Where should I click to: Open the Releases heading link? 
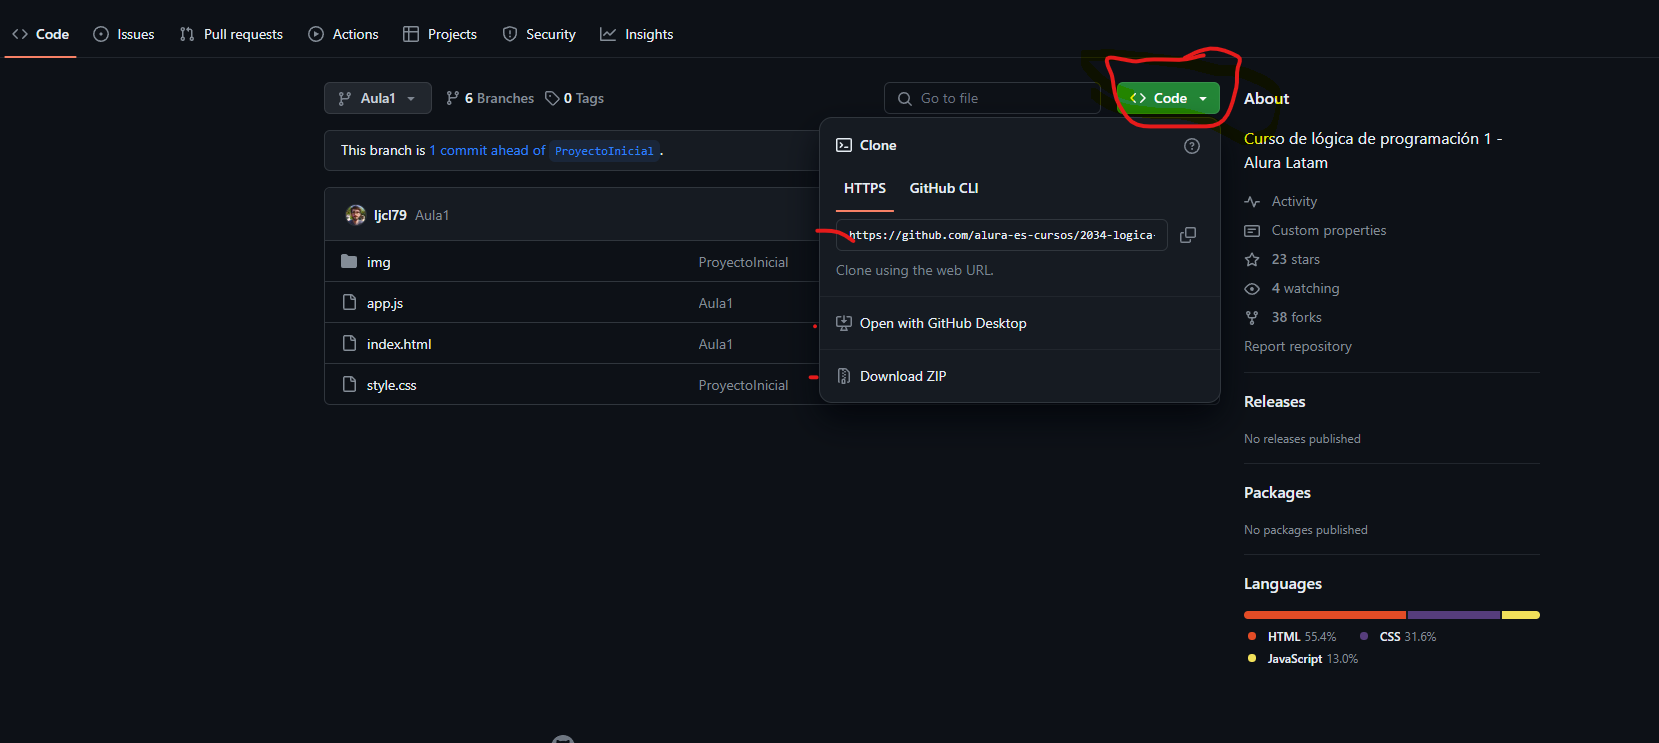pyautogui.click(x=1275, y=401)
